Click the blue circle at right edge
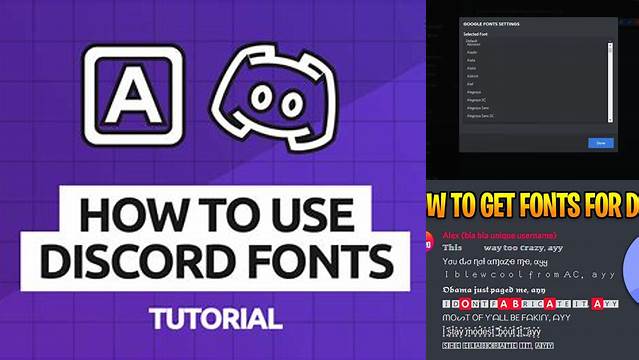Image resolution: width=639 pixels, height=360 pixels. coord(632,269)
